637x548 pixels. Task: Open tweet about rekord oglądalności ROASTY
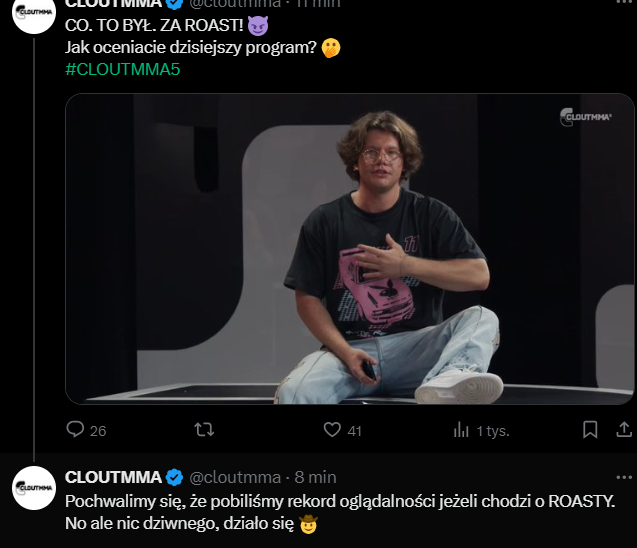340,500
